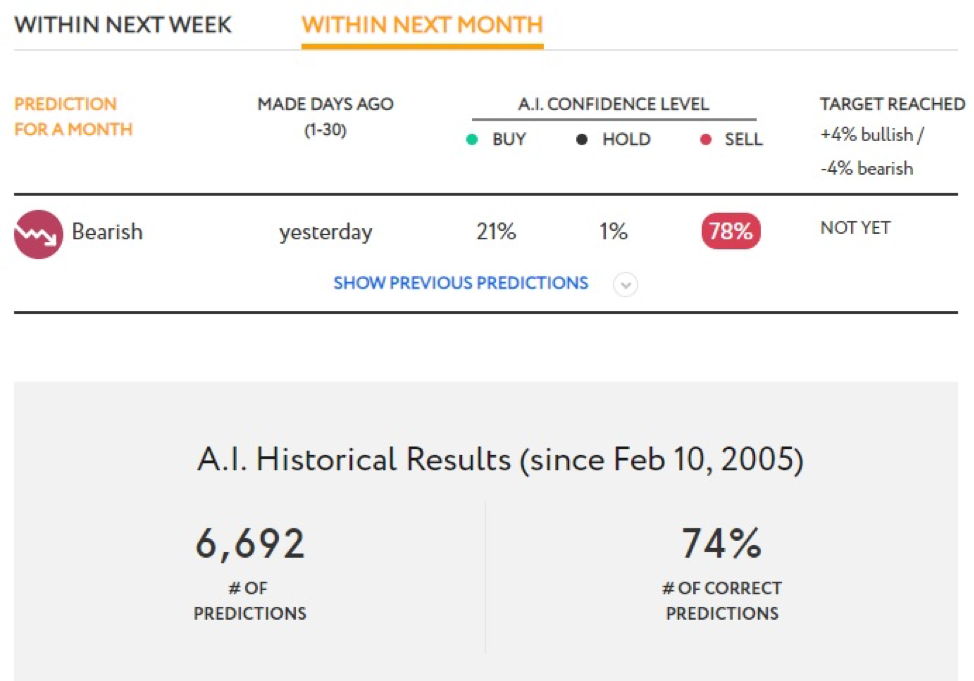This screenshot has width=974, height=681.
Task: Click the yesterday prediction date
Action: click(325, 232)
